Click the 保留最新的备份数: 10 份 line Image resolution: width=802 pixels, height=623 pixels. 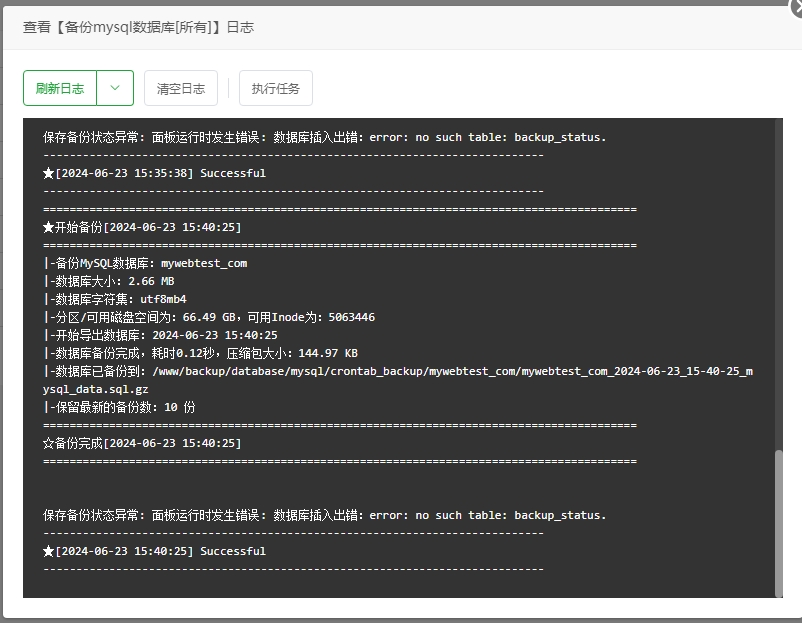pos(119,407)
